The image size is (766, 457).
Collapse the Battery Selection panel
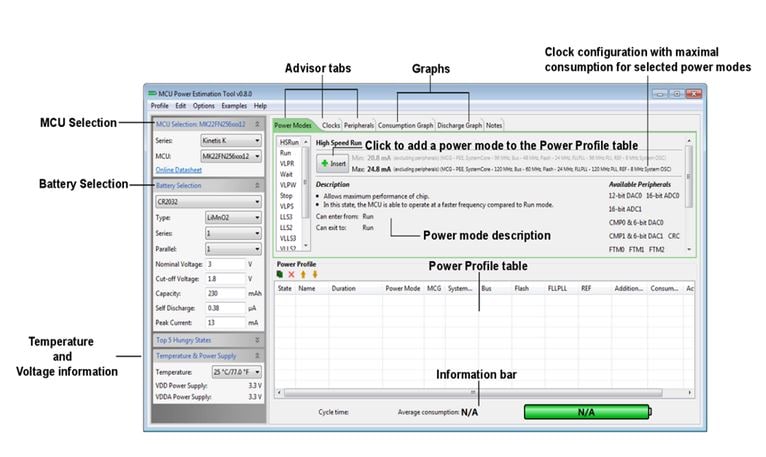(x=258, y=185)
